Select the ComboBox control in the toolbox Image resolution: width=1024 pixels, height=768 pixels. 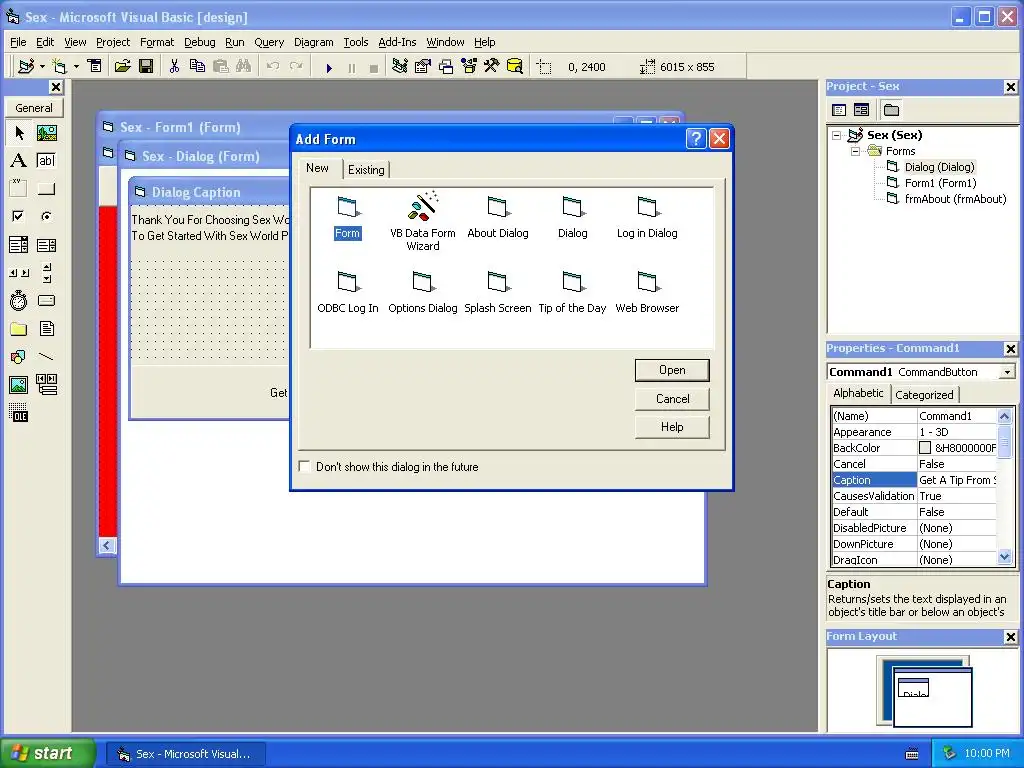coord(19,245)
